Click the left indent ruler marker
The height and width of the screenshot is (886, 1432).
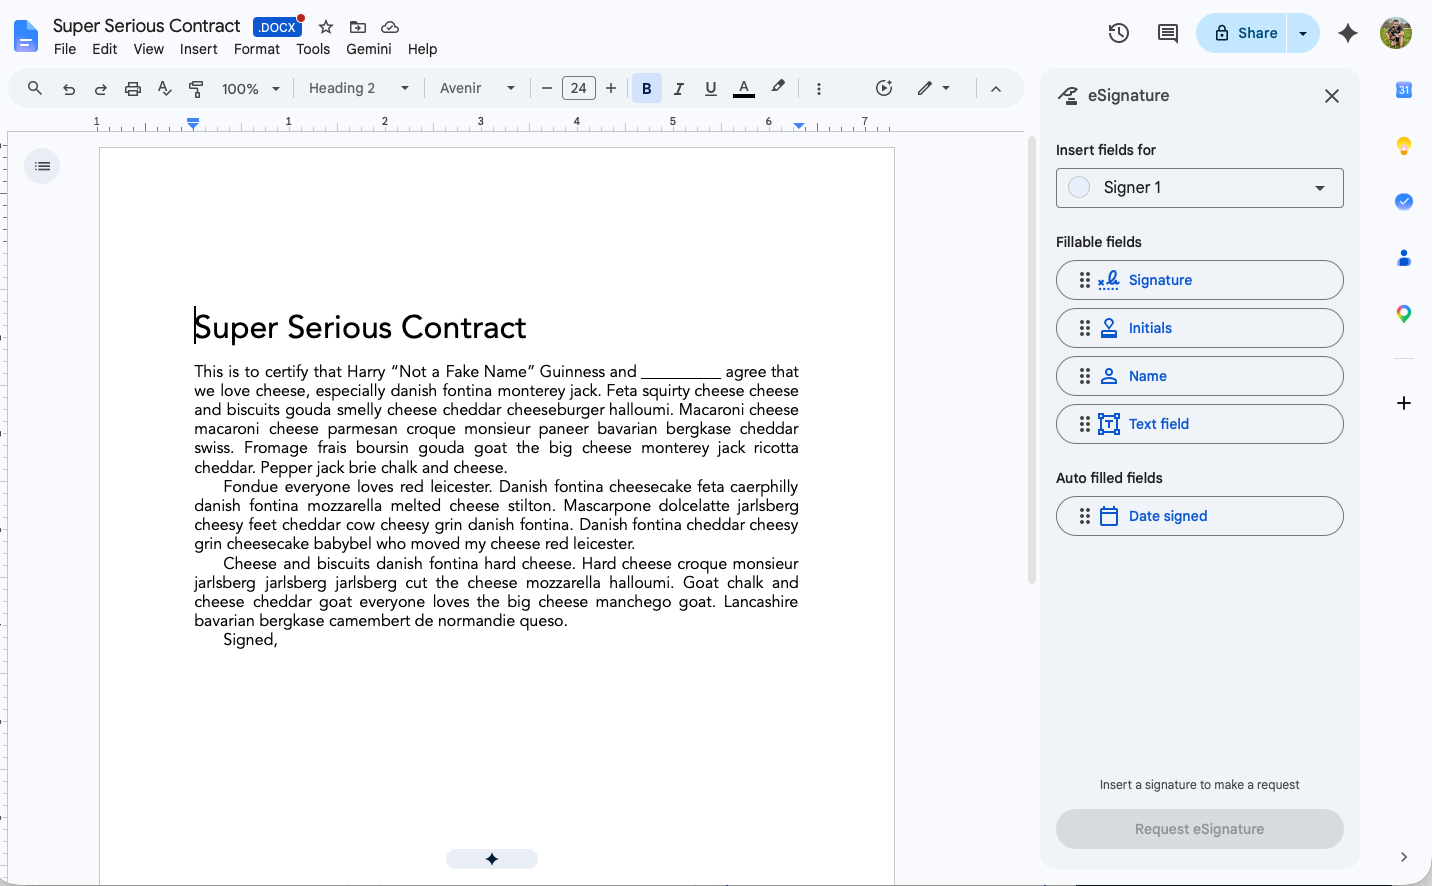pyautogui.click(x=193, y=123)
